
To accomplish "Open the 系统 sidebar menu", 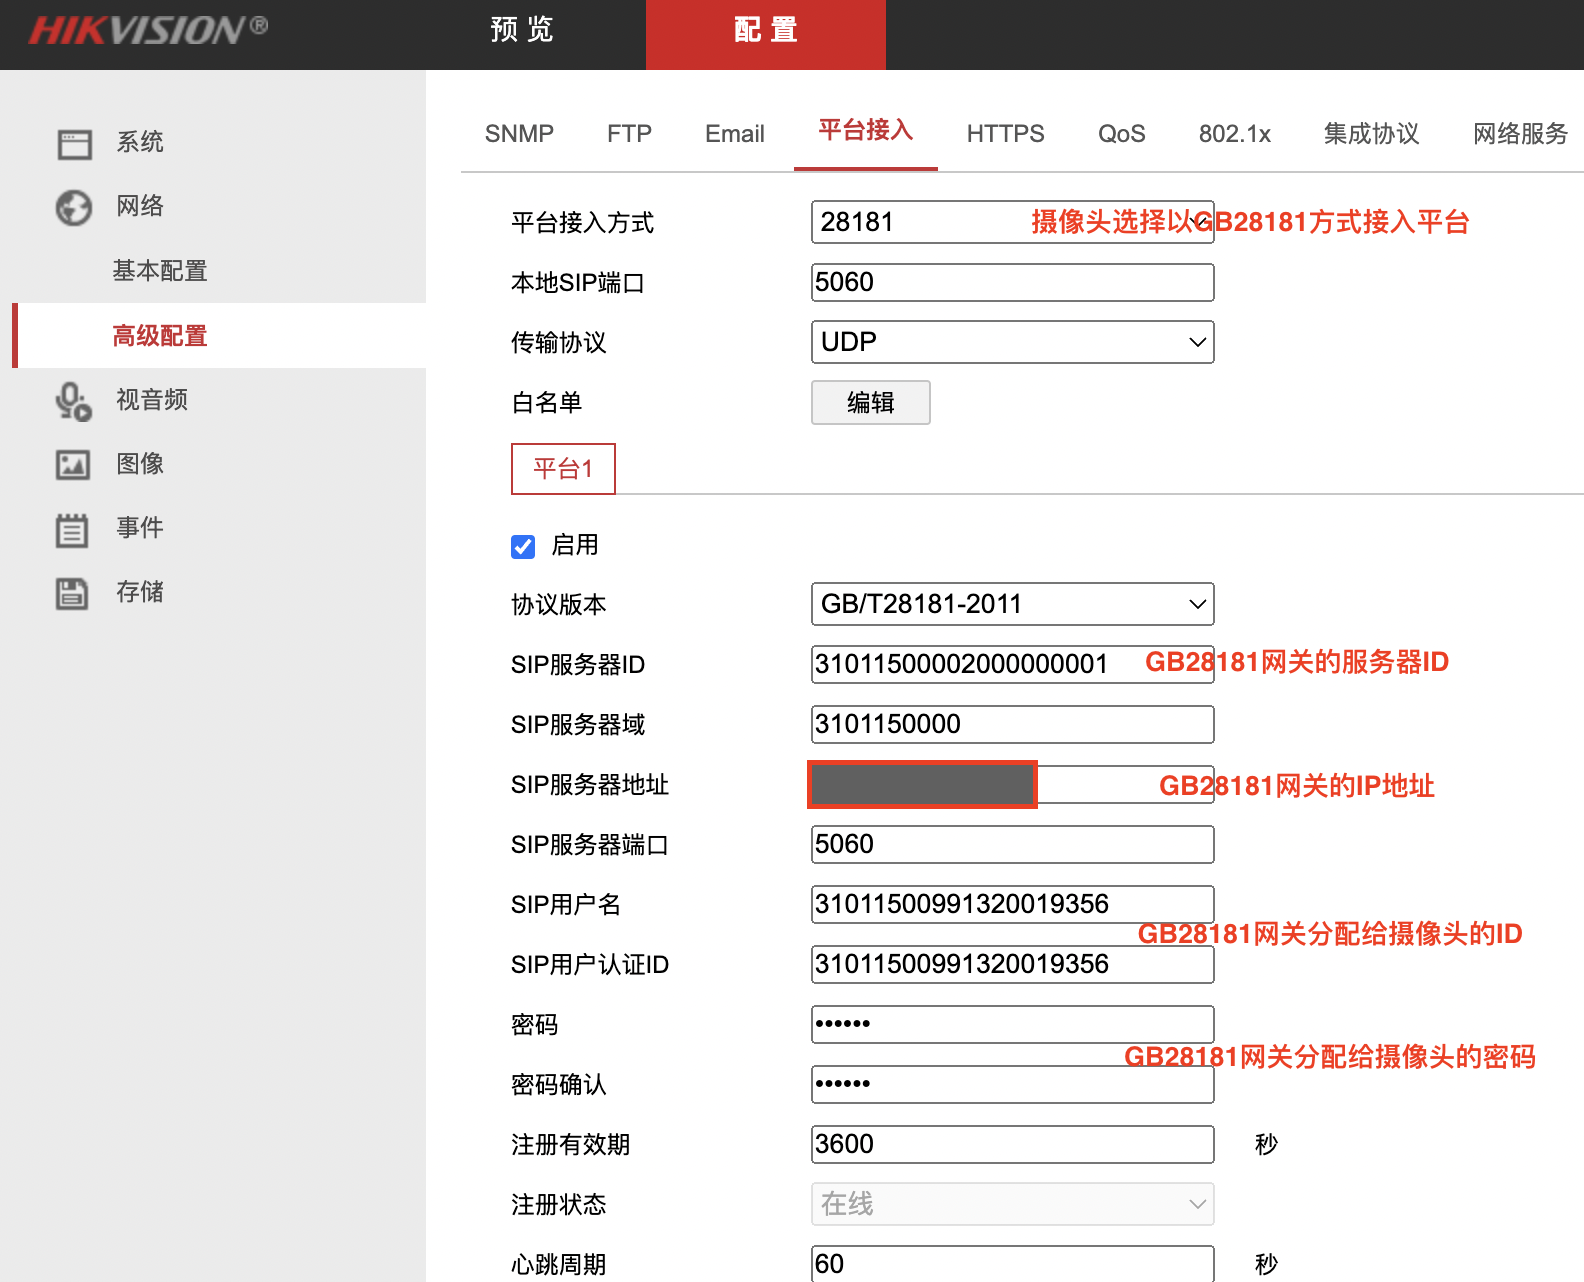I will click(140, 142).
